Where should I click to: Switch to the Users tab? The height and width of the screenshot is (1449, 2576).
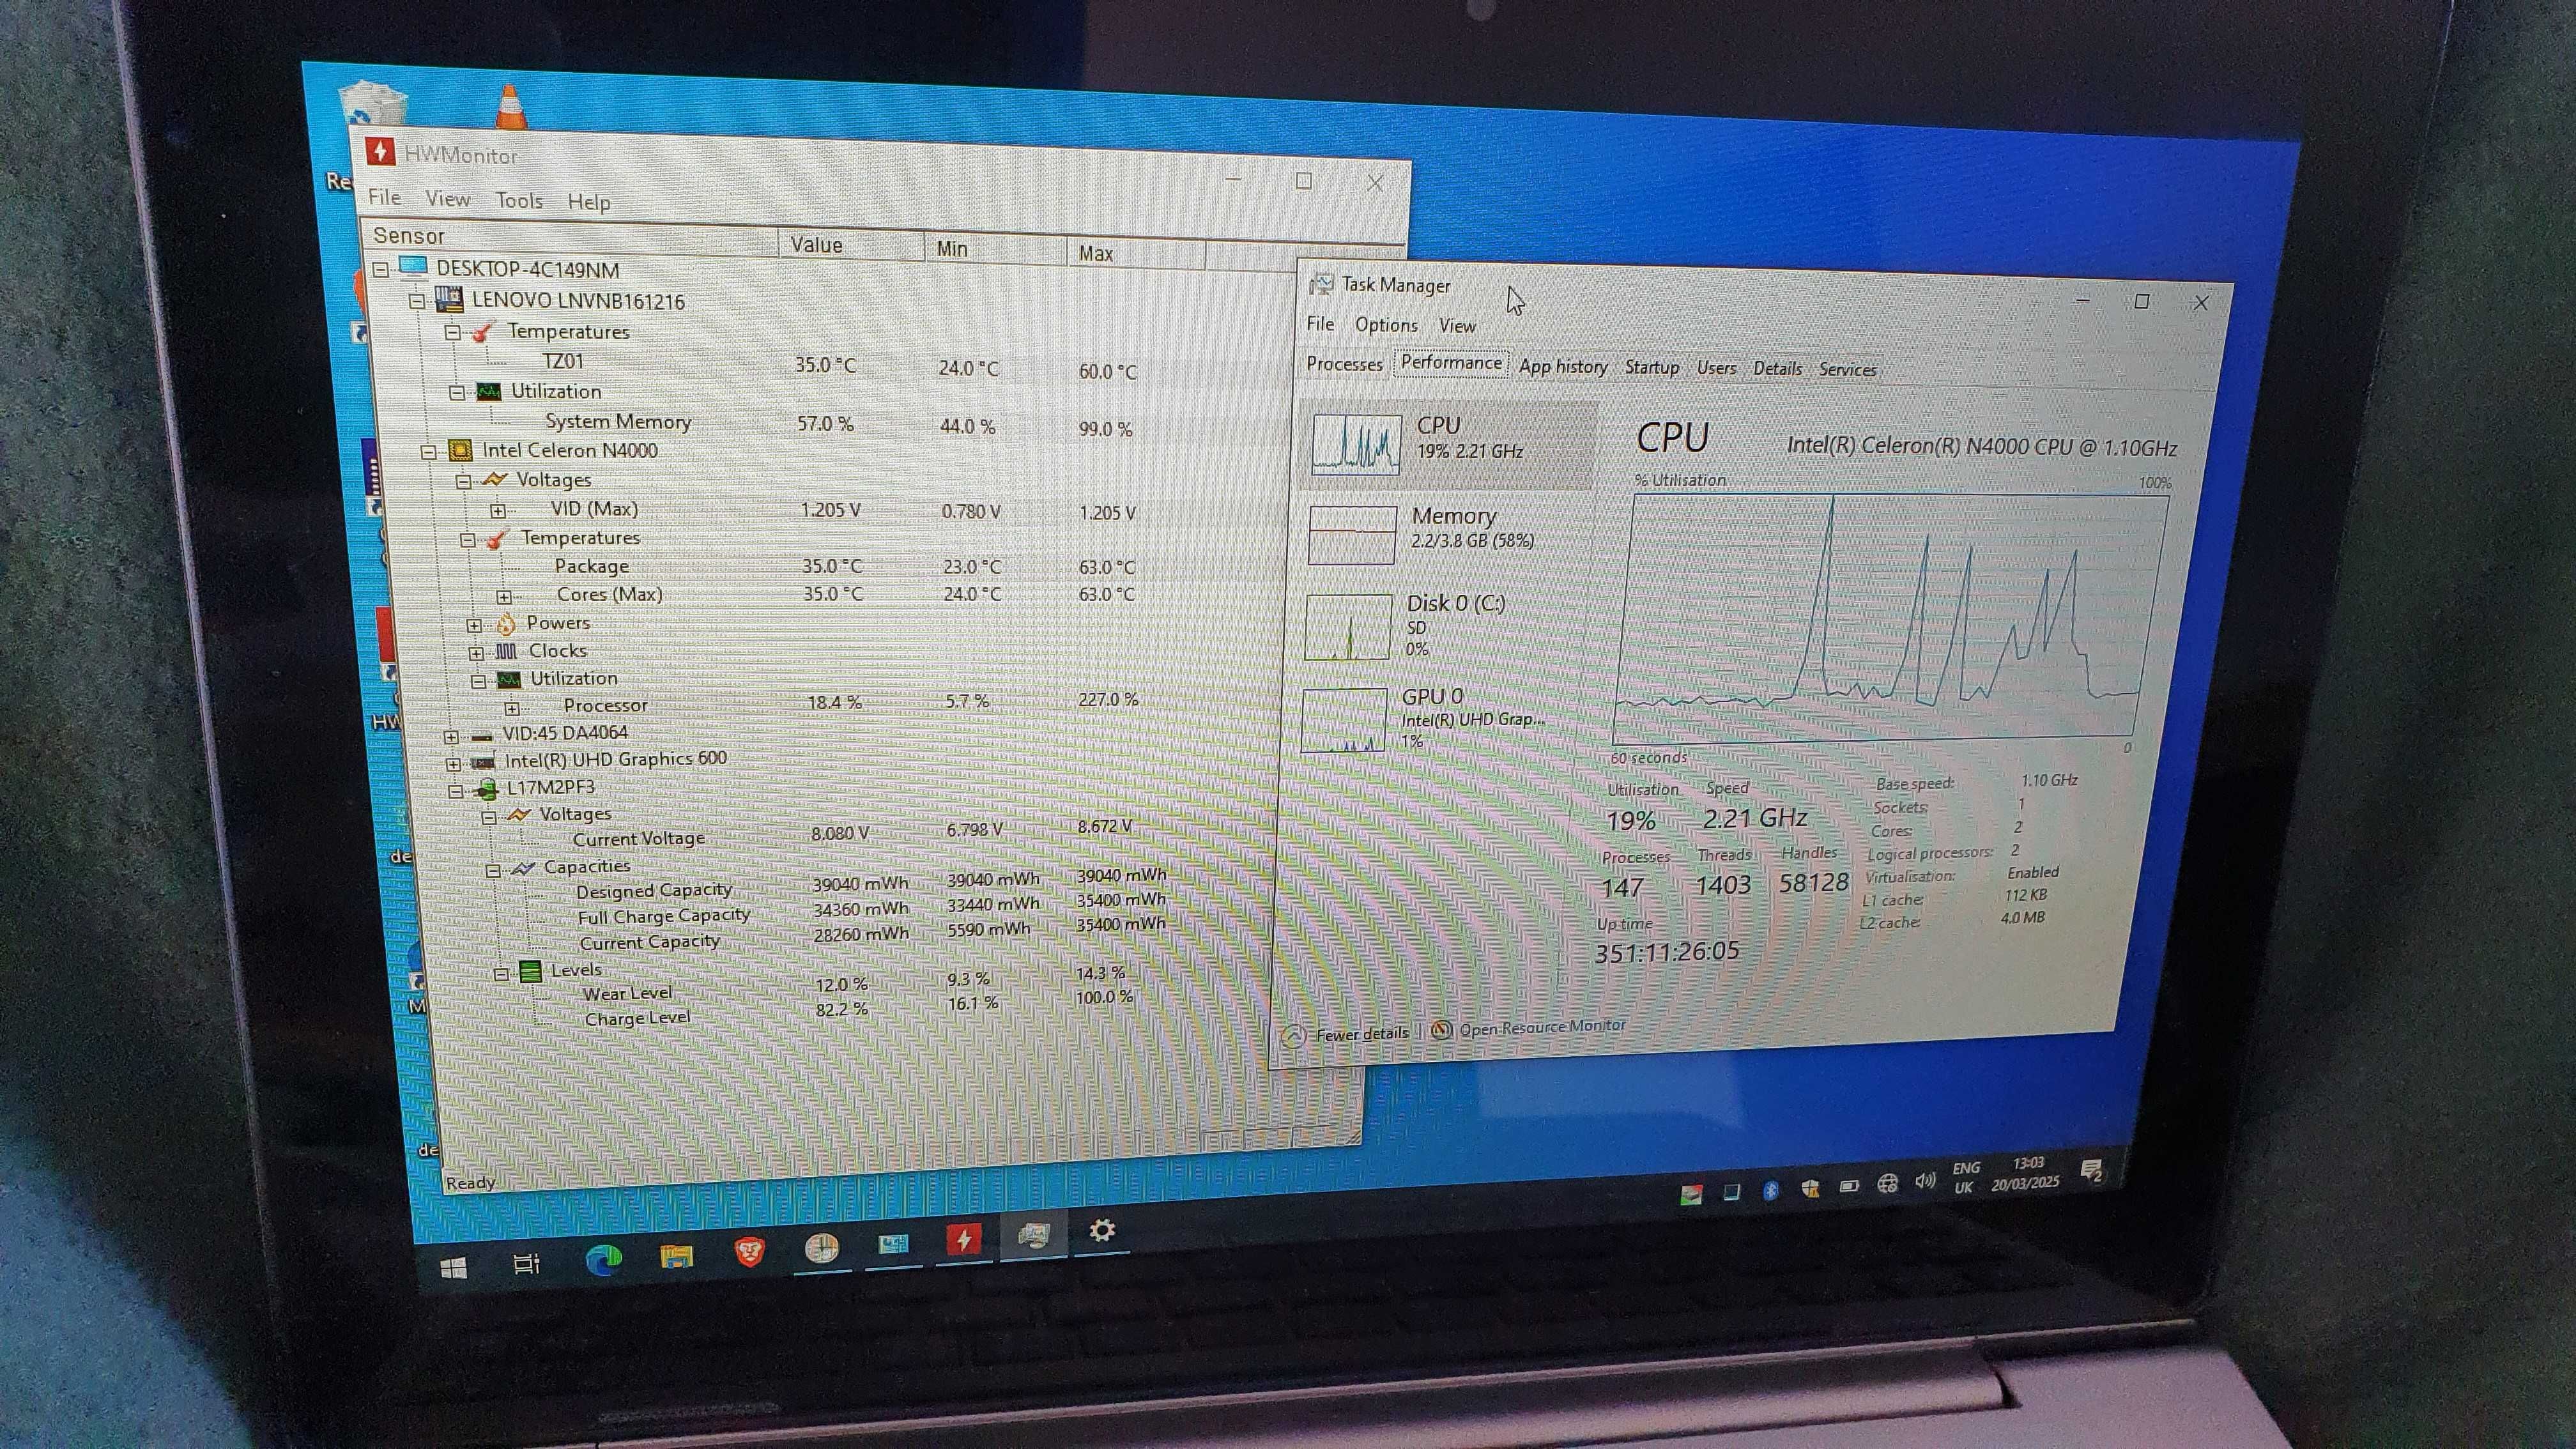point(1716,368)
